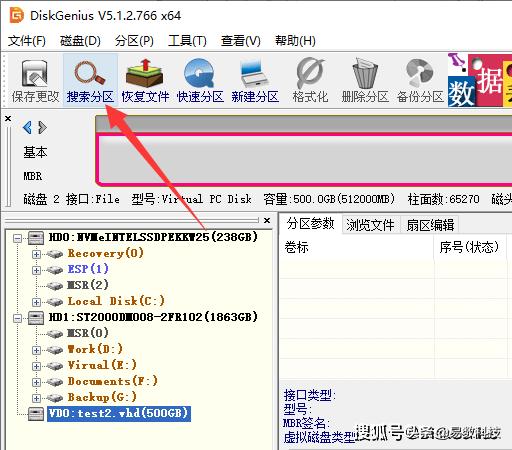Select the Local Disk(C:) label
The image size is (512, 450).
(x=116, y=301)
